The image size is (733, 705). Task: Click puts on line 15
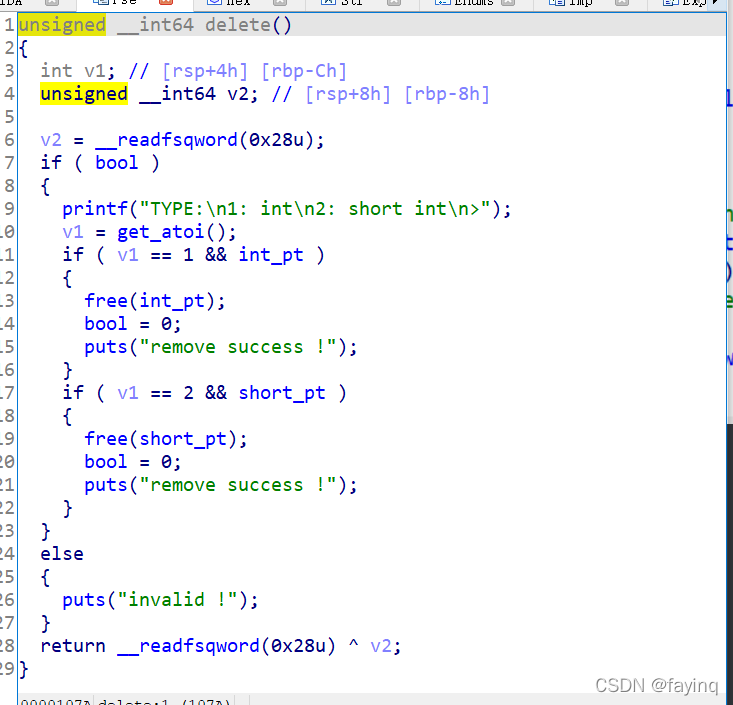coord(106,347)
